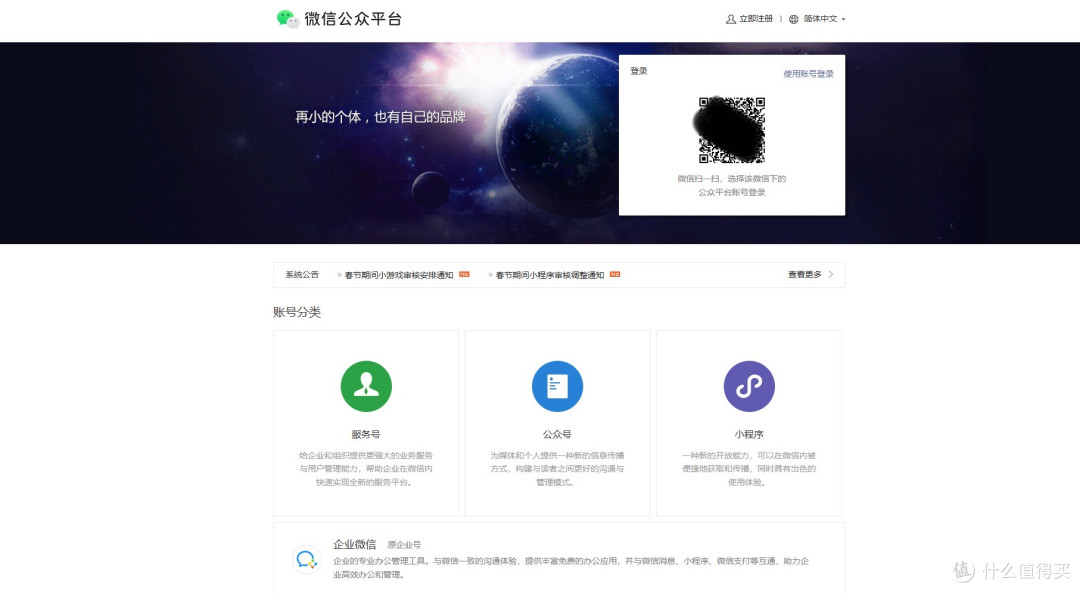Image resolution: width=1080 pixels, height=593 pixels.
Task: Open the 立即注册 registration link
Action: point(756,19)
